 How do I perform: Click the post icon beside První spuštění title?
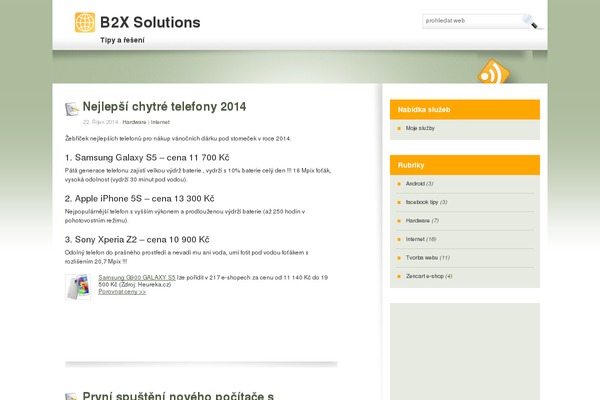pyautogui.click(x=72, y=396)
